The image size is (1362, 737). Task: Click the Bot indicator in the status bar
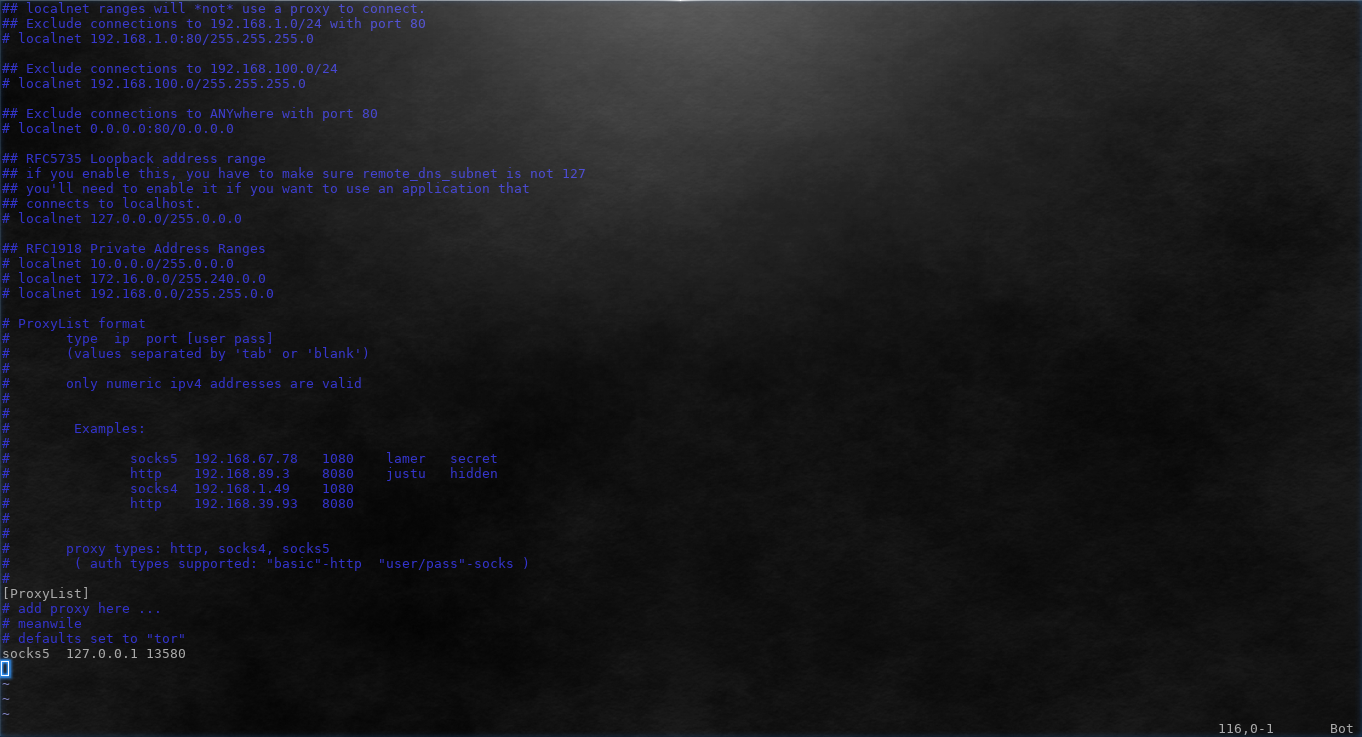[1340, 728]
